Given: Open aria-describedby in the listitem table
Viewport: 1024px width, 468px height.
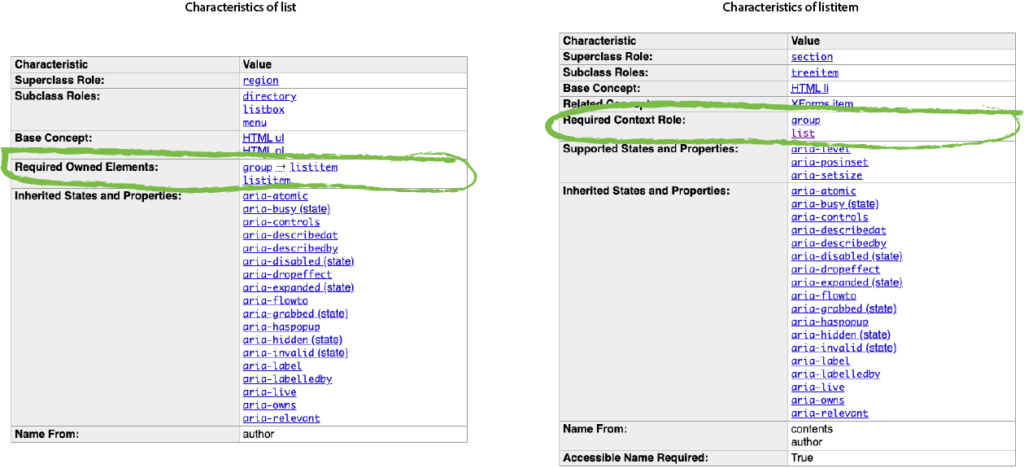Looking at the screenshot, I should click(x=839, y=243).
